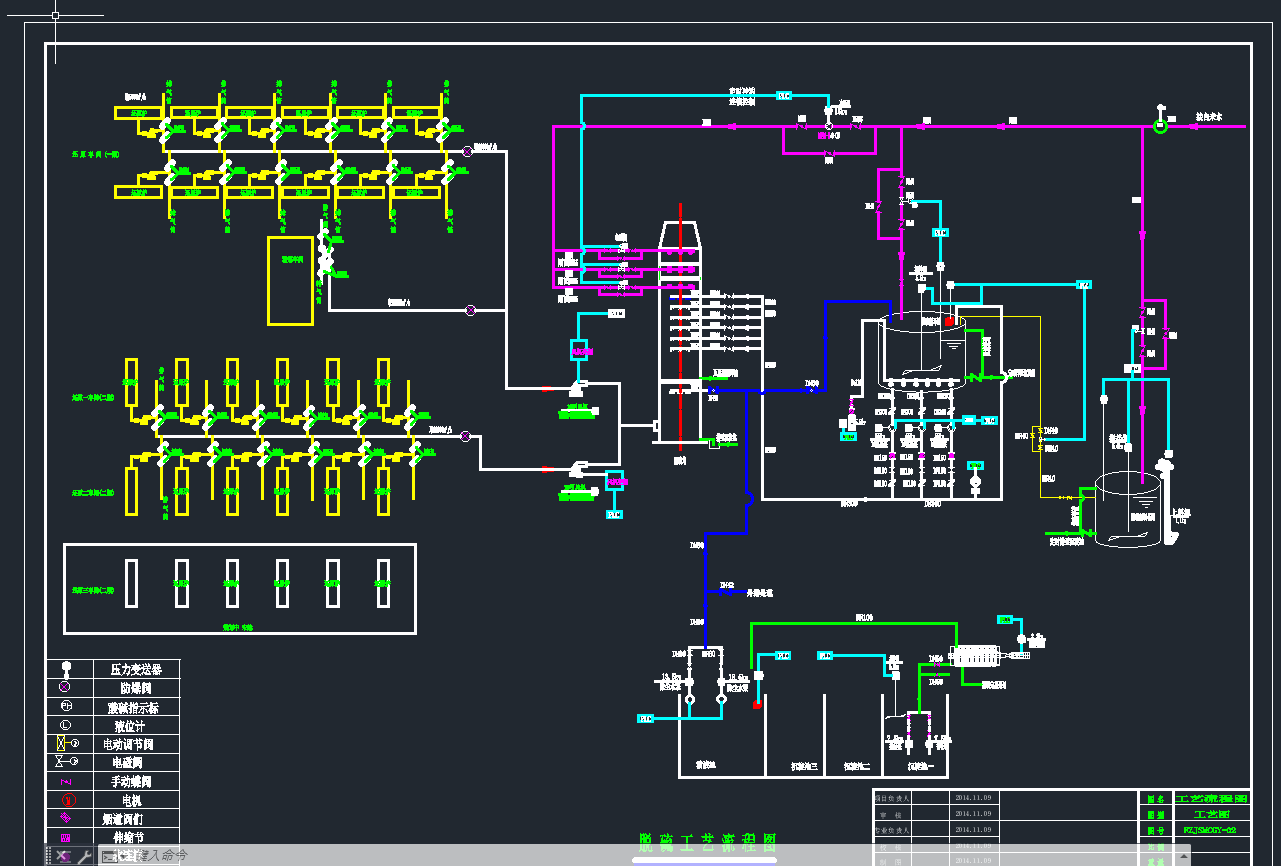This screenshot has width=1281, height=866.
Task: Select the 电机 legend label
Action: (131, 800)
